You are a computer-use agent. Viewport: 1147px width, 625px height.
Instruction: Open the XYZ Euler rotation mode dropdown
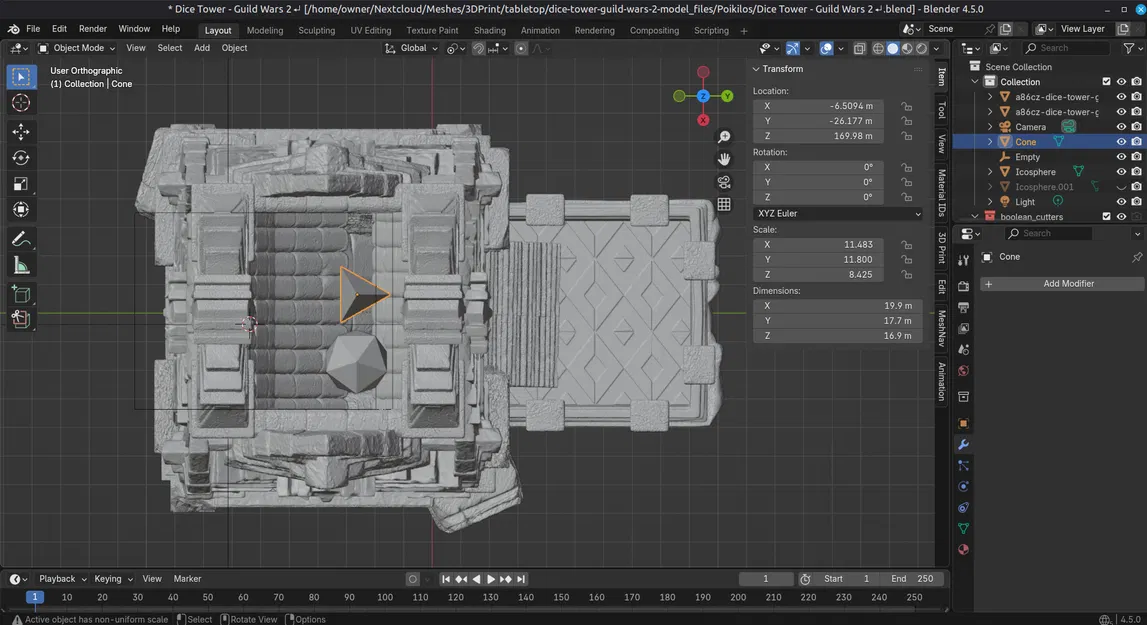838,213
